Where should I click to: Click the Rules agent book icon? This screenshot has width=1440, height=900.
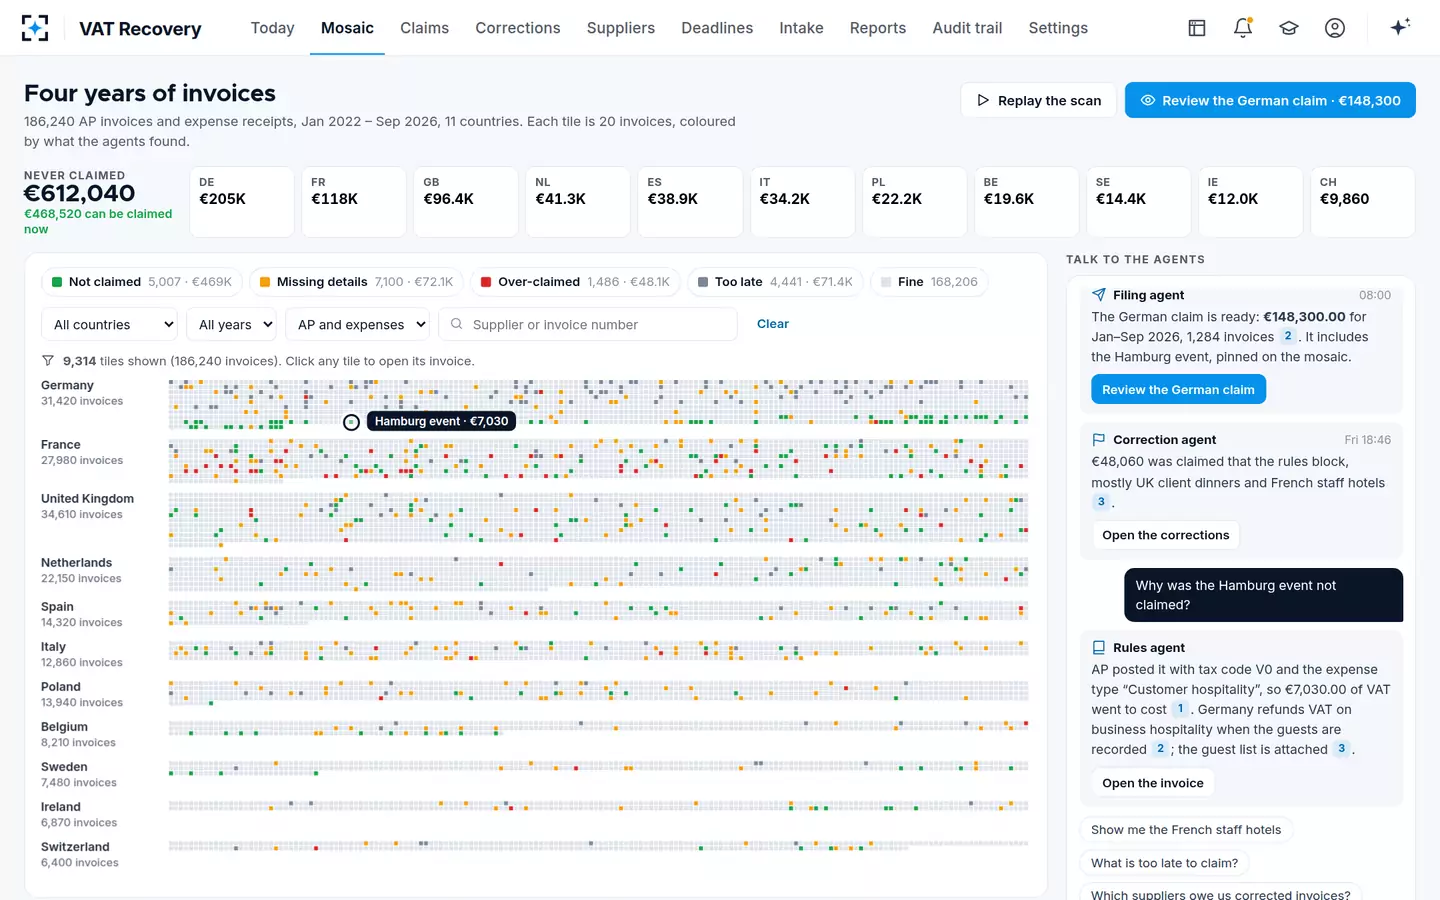click(1099, 648)
